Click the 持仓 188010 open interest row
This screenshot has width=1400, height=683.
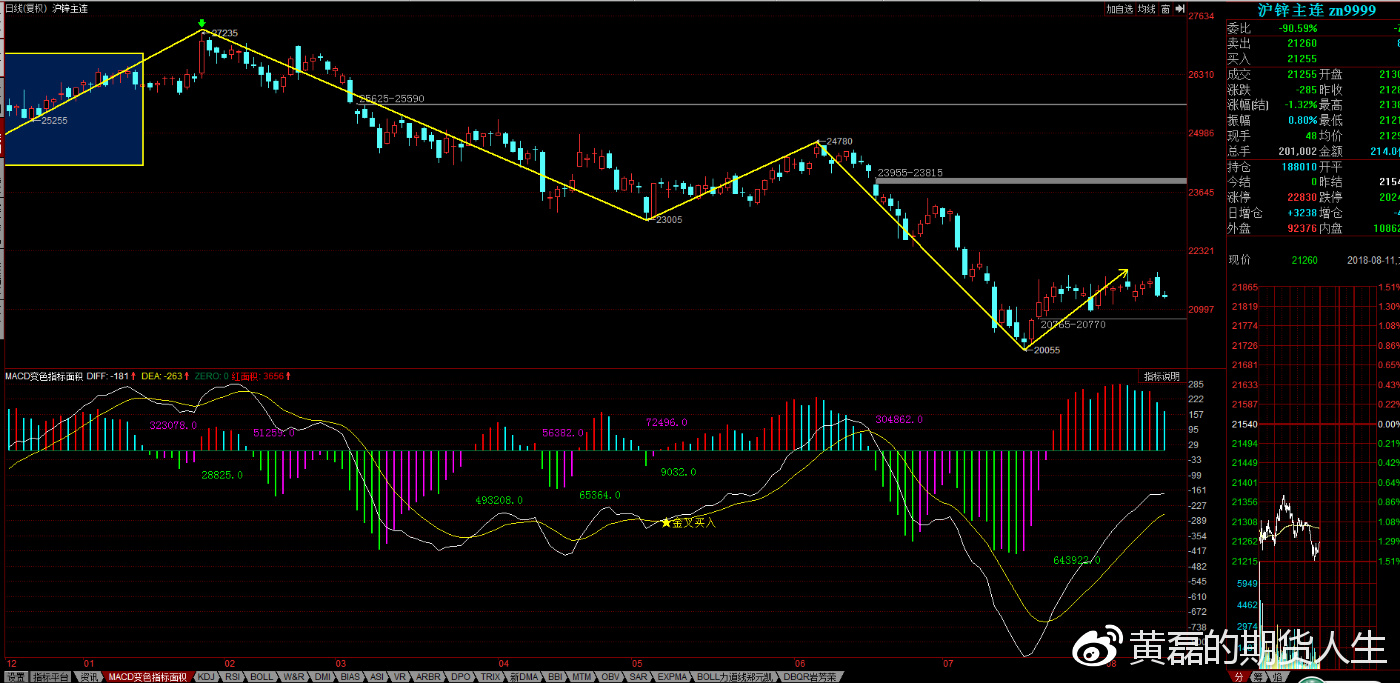point(1272,166)
